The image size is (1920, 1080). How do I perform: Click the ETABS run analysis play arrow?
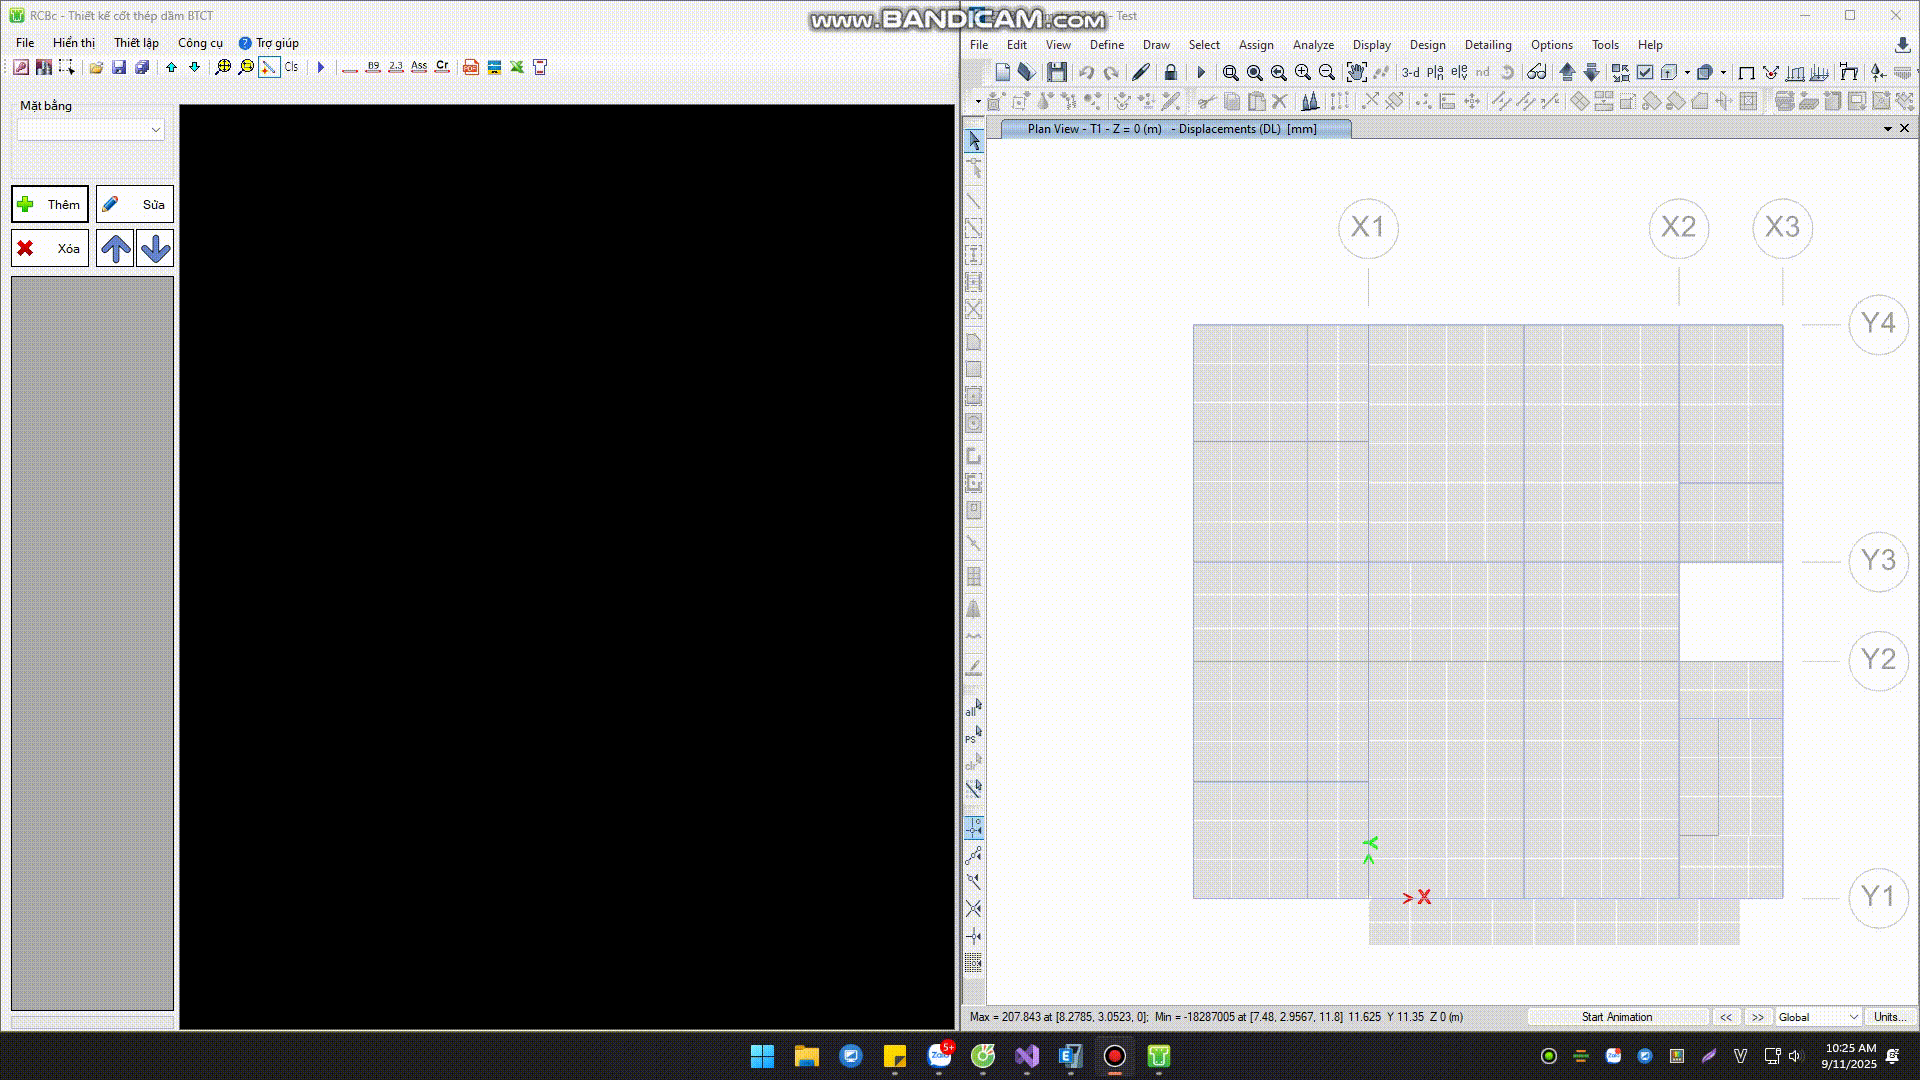point(1201,72)
